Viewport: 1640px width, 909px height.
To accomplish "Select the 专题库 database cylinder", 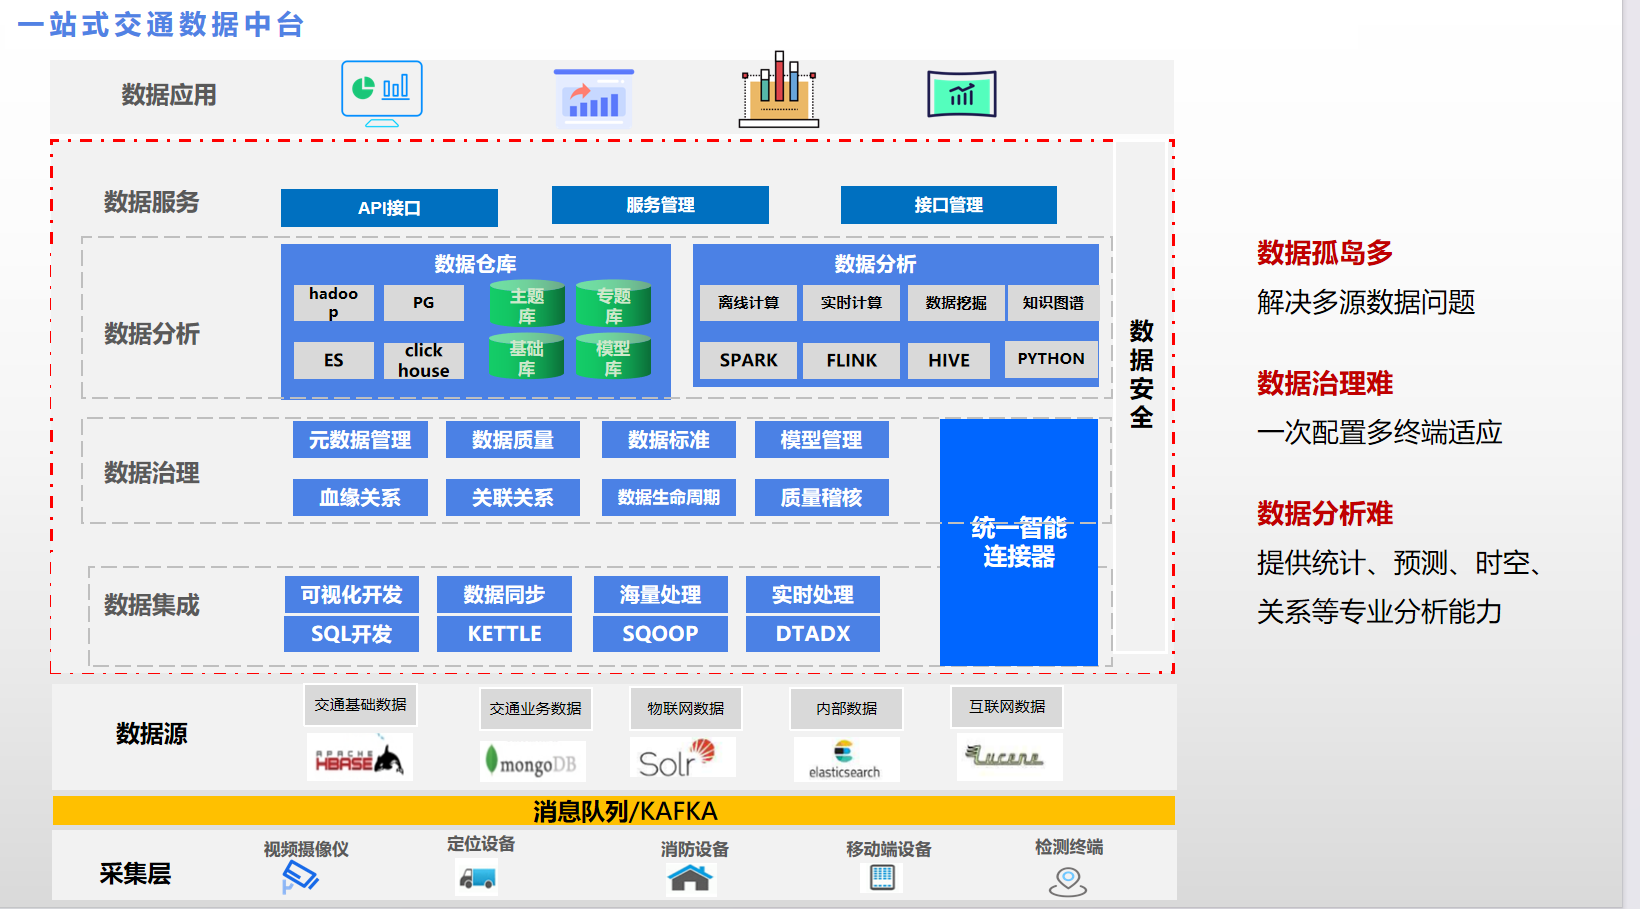I will (613, 304).
